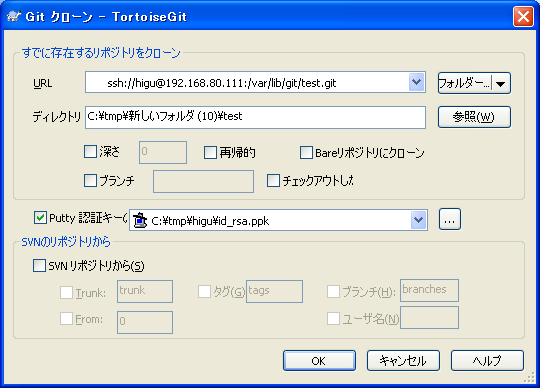This screenshot has height=388, width=540.
Task: Close the Git clone dialog
Action: point(523,17)
